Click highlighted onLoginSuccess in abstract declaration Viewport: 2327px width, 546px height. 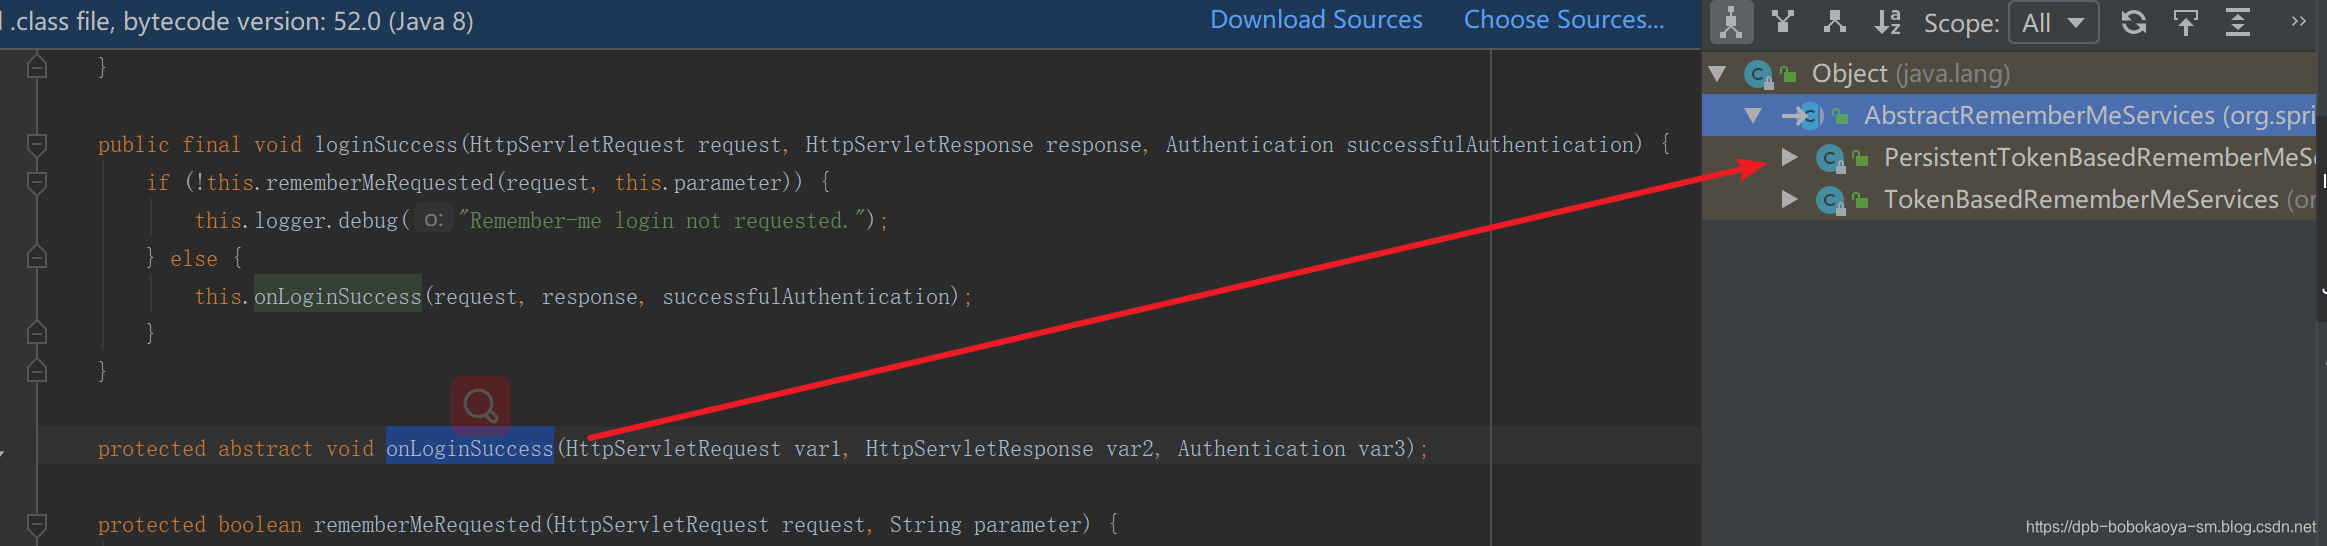[470, 449]
